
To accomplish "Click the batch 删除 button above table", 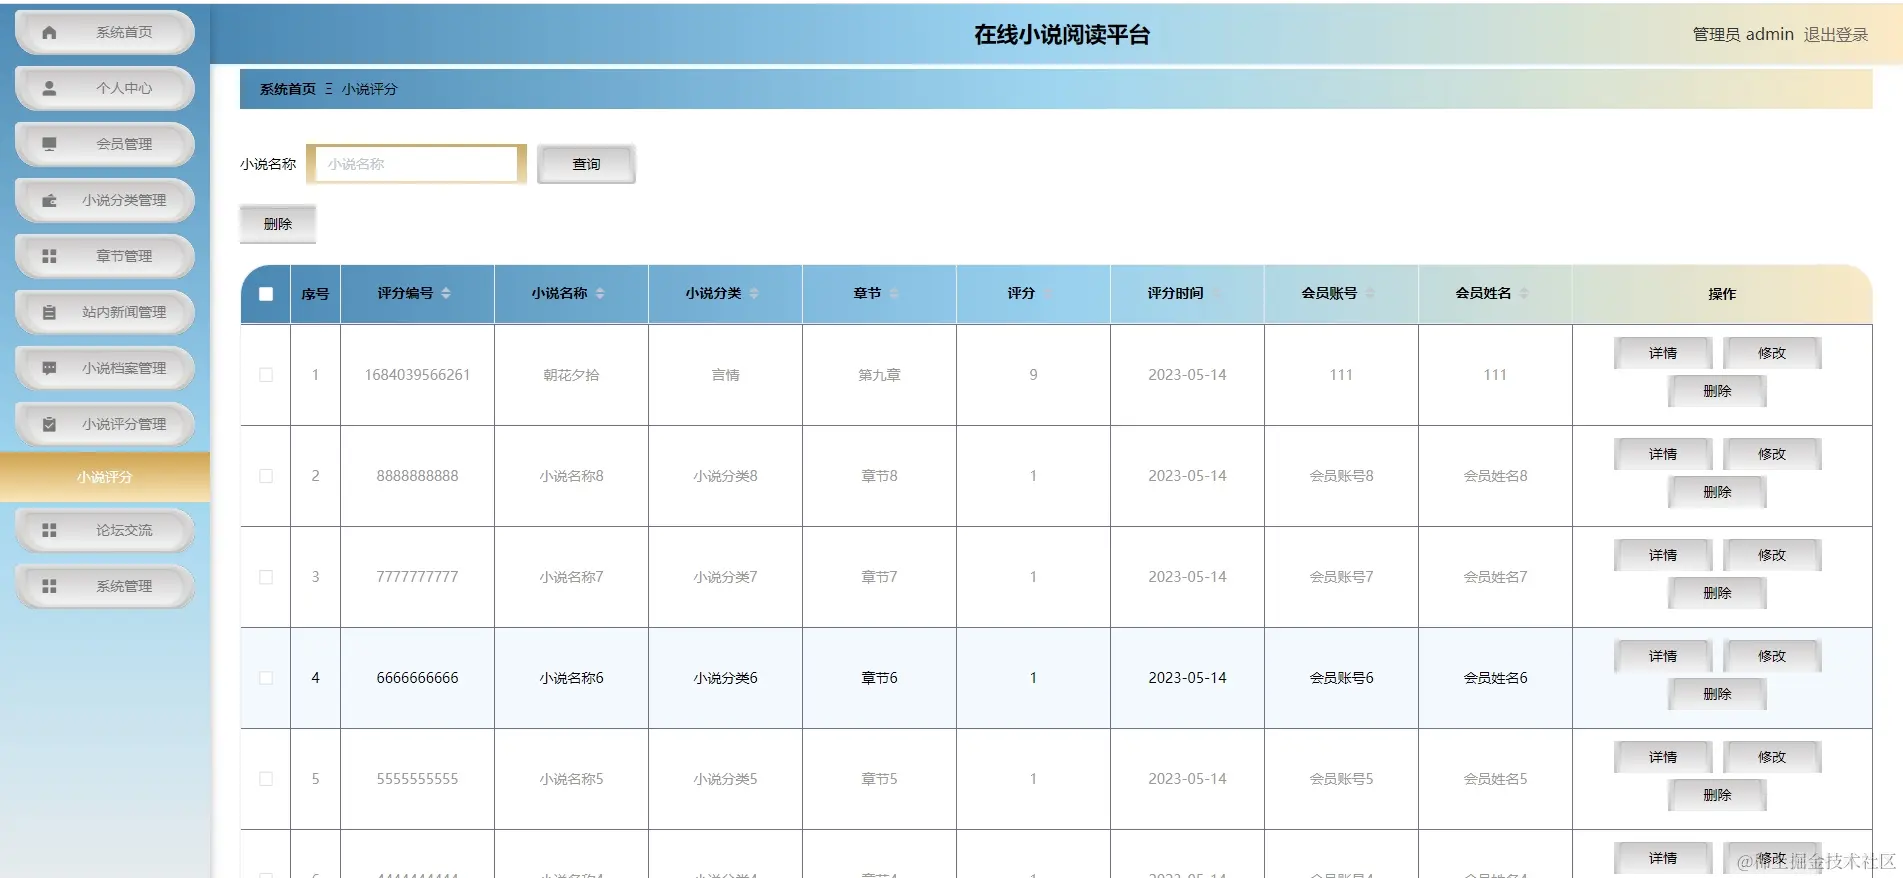I will (278, 224).
